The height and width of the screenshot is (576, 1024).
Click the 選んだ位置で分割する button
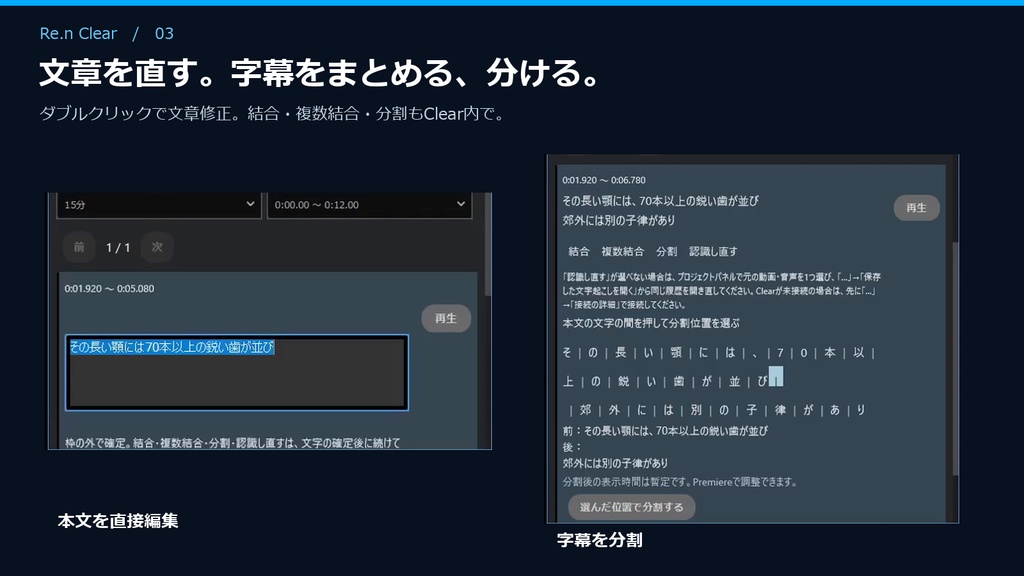(632, 507)
